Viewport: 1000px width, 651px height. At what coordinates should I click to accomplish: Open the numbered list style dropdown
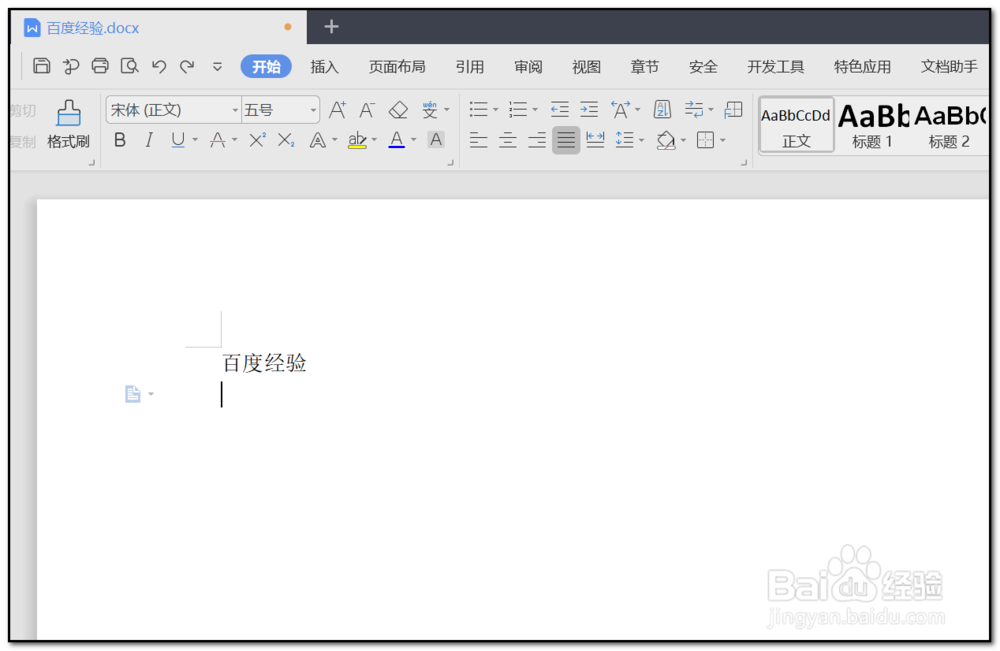535,109
